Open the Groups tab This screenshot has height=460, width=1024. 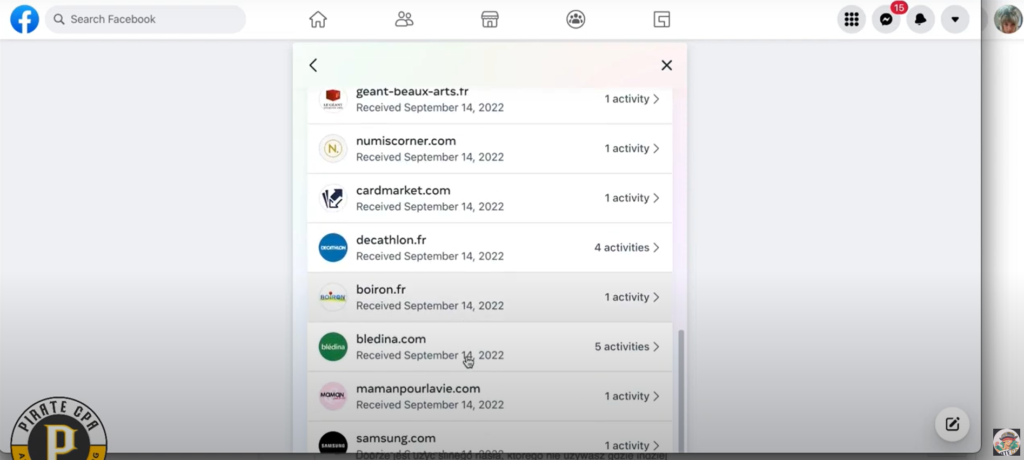(575, 20)
